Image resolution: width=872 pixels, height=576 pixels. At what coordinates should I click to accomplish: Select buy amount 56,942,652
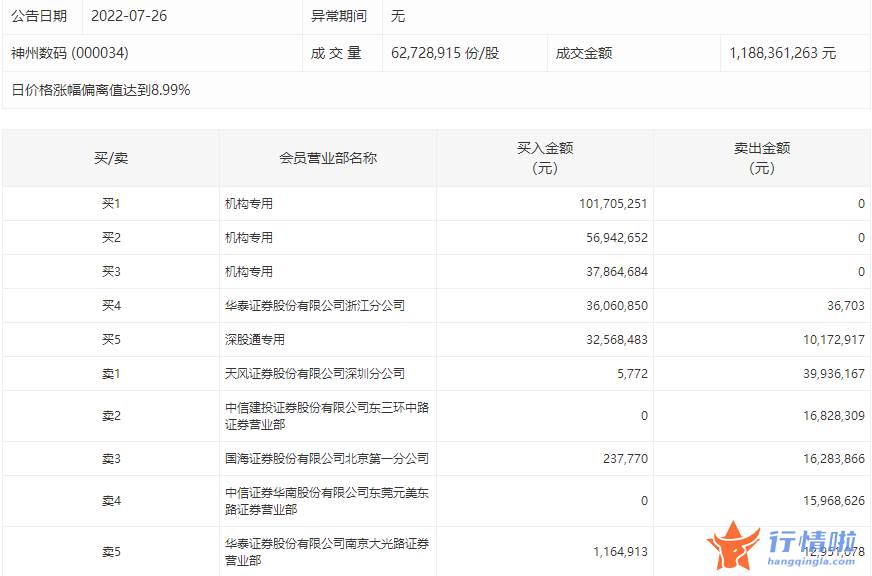[617, 237]
